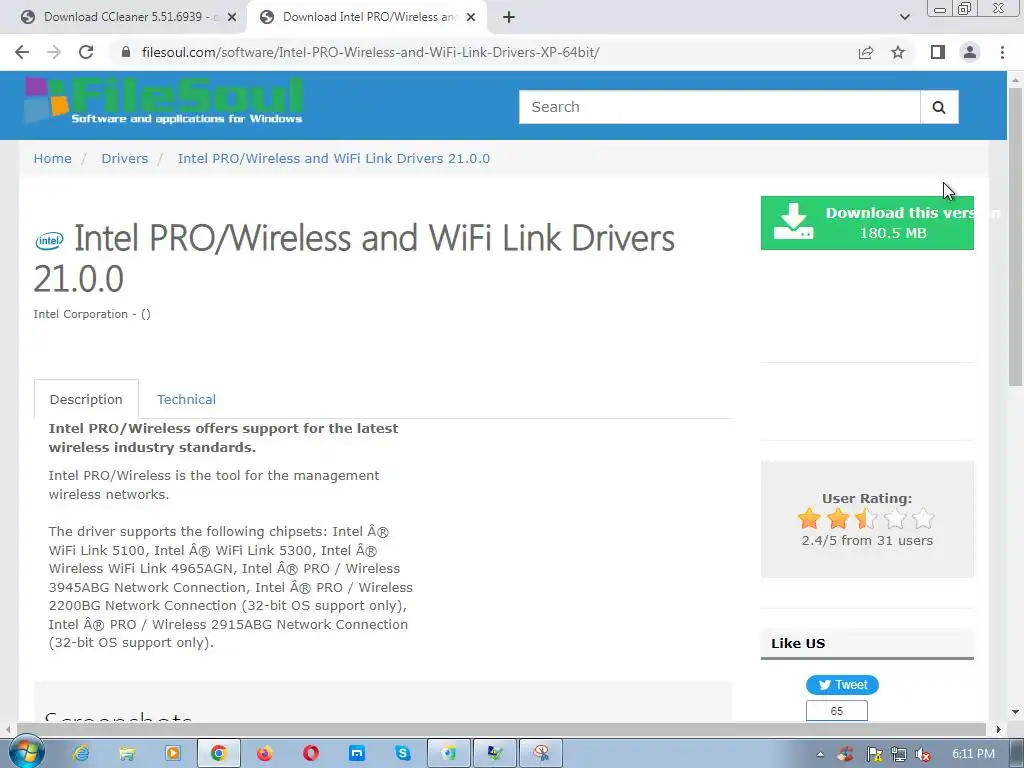The width and height of the screenshot is (1024, 768).
Task: Click the '2.4/5 from 31 users' text
Action: tap(867, 541)
